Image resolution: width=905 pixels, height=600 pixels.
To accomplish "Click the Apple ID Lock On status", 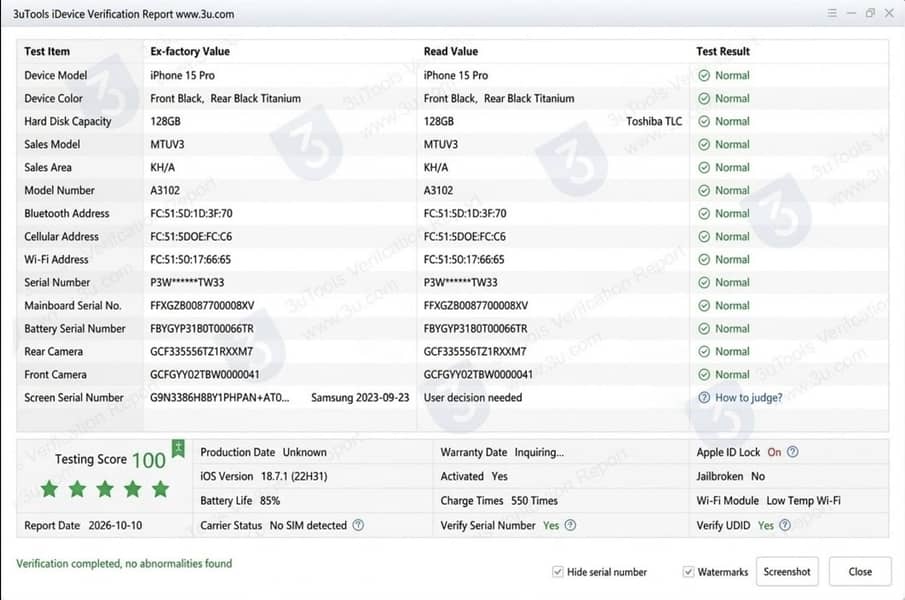I will [x=774, y=452].
